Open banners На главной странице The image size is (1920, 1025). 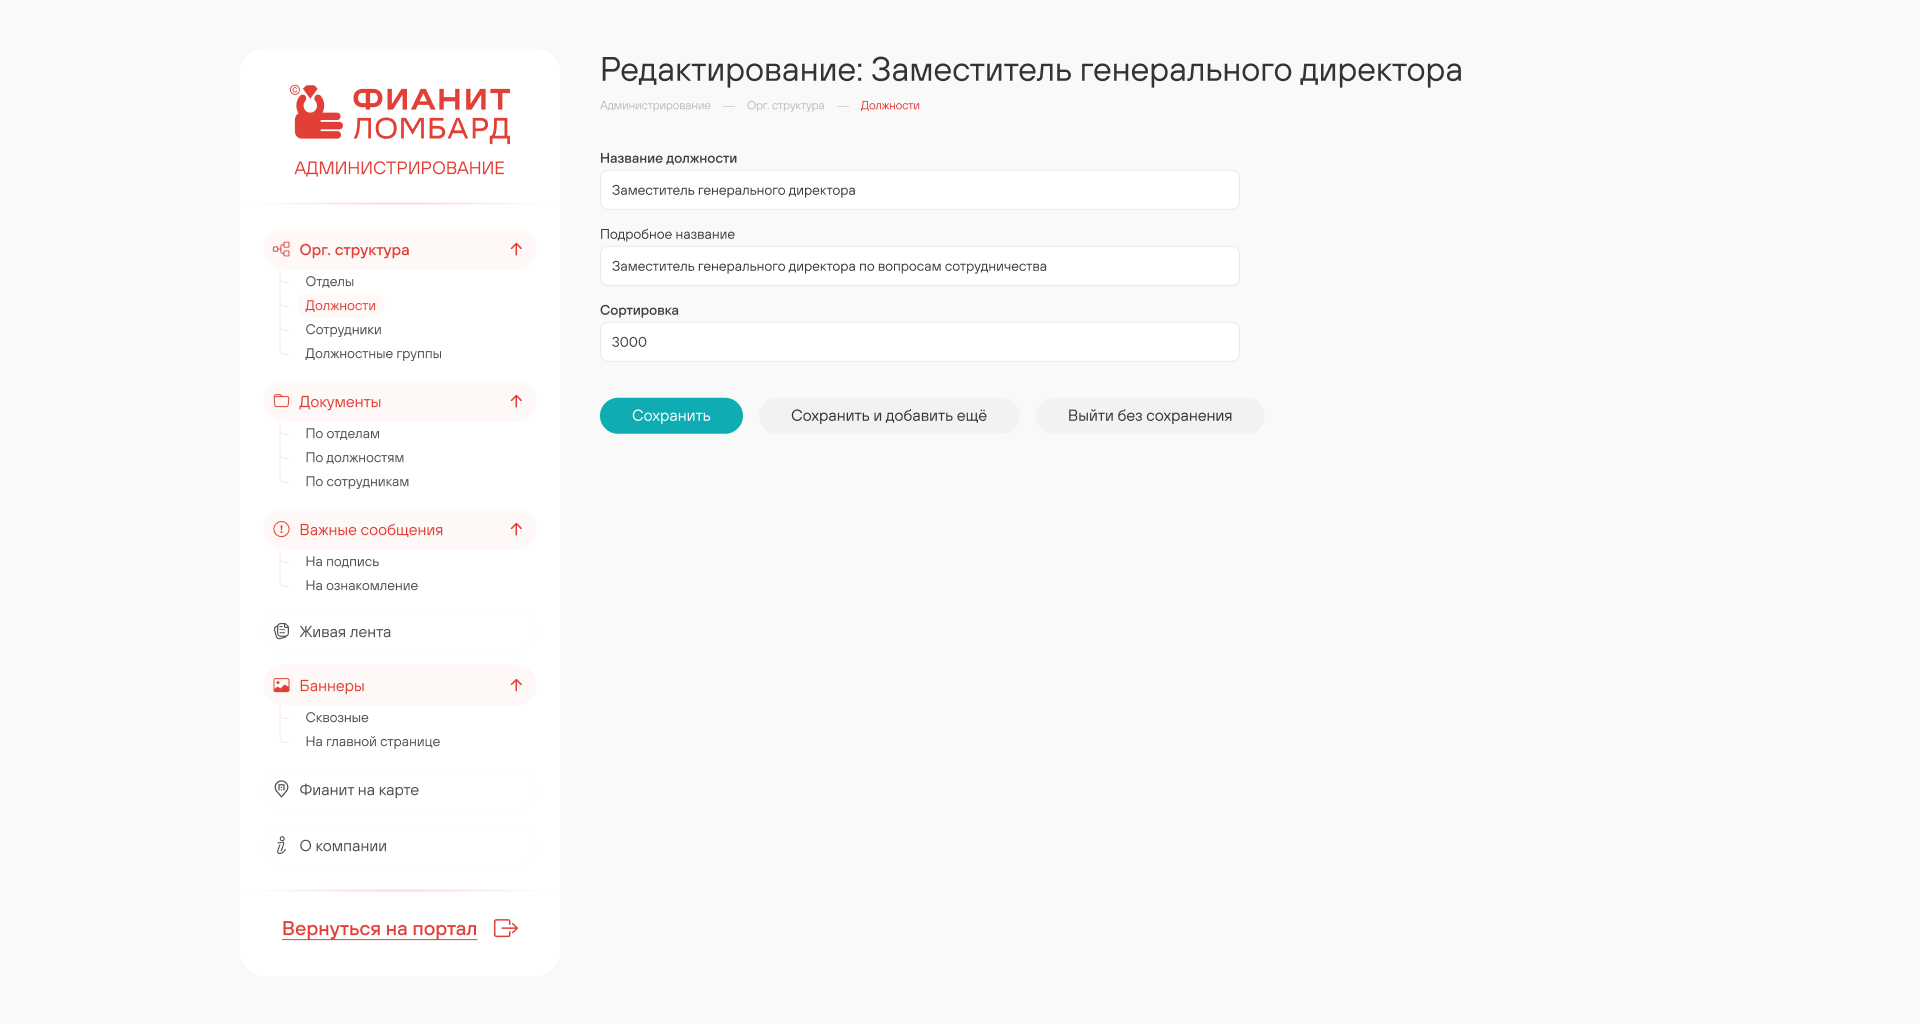click(373, 741)
